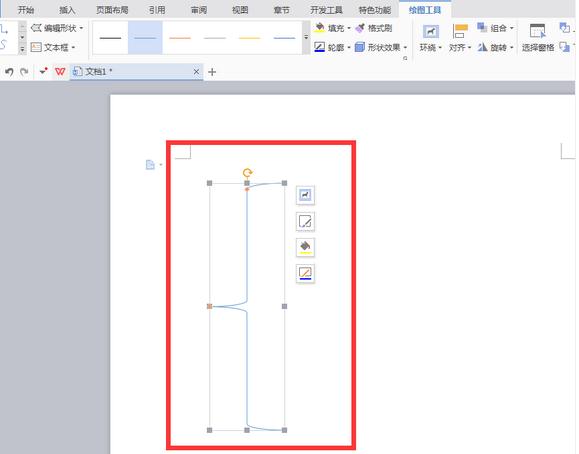
Task: Click the redo arrow icon
Action: tap(24, 72)
